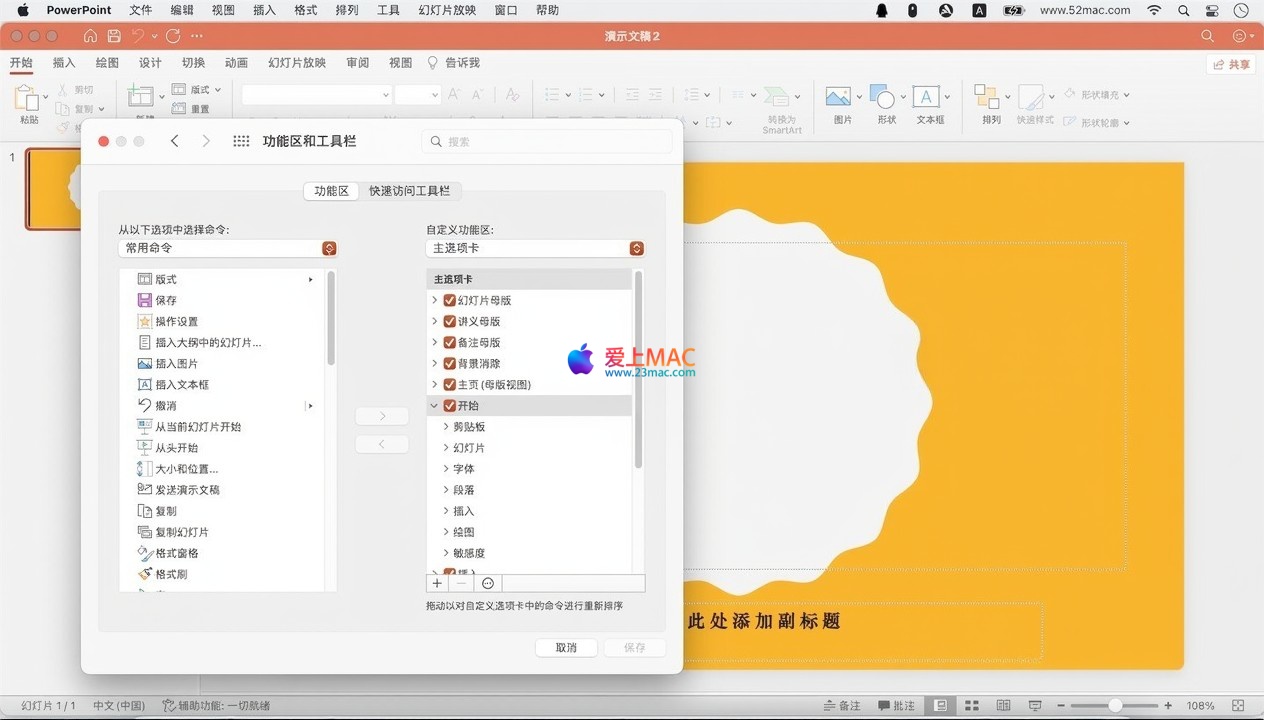
Task: Uncheck the 背景消除 checkbox
Action: click(450, 364)
